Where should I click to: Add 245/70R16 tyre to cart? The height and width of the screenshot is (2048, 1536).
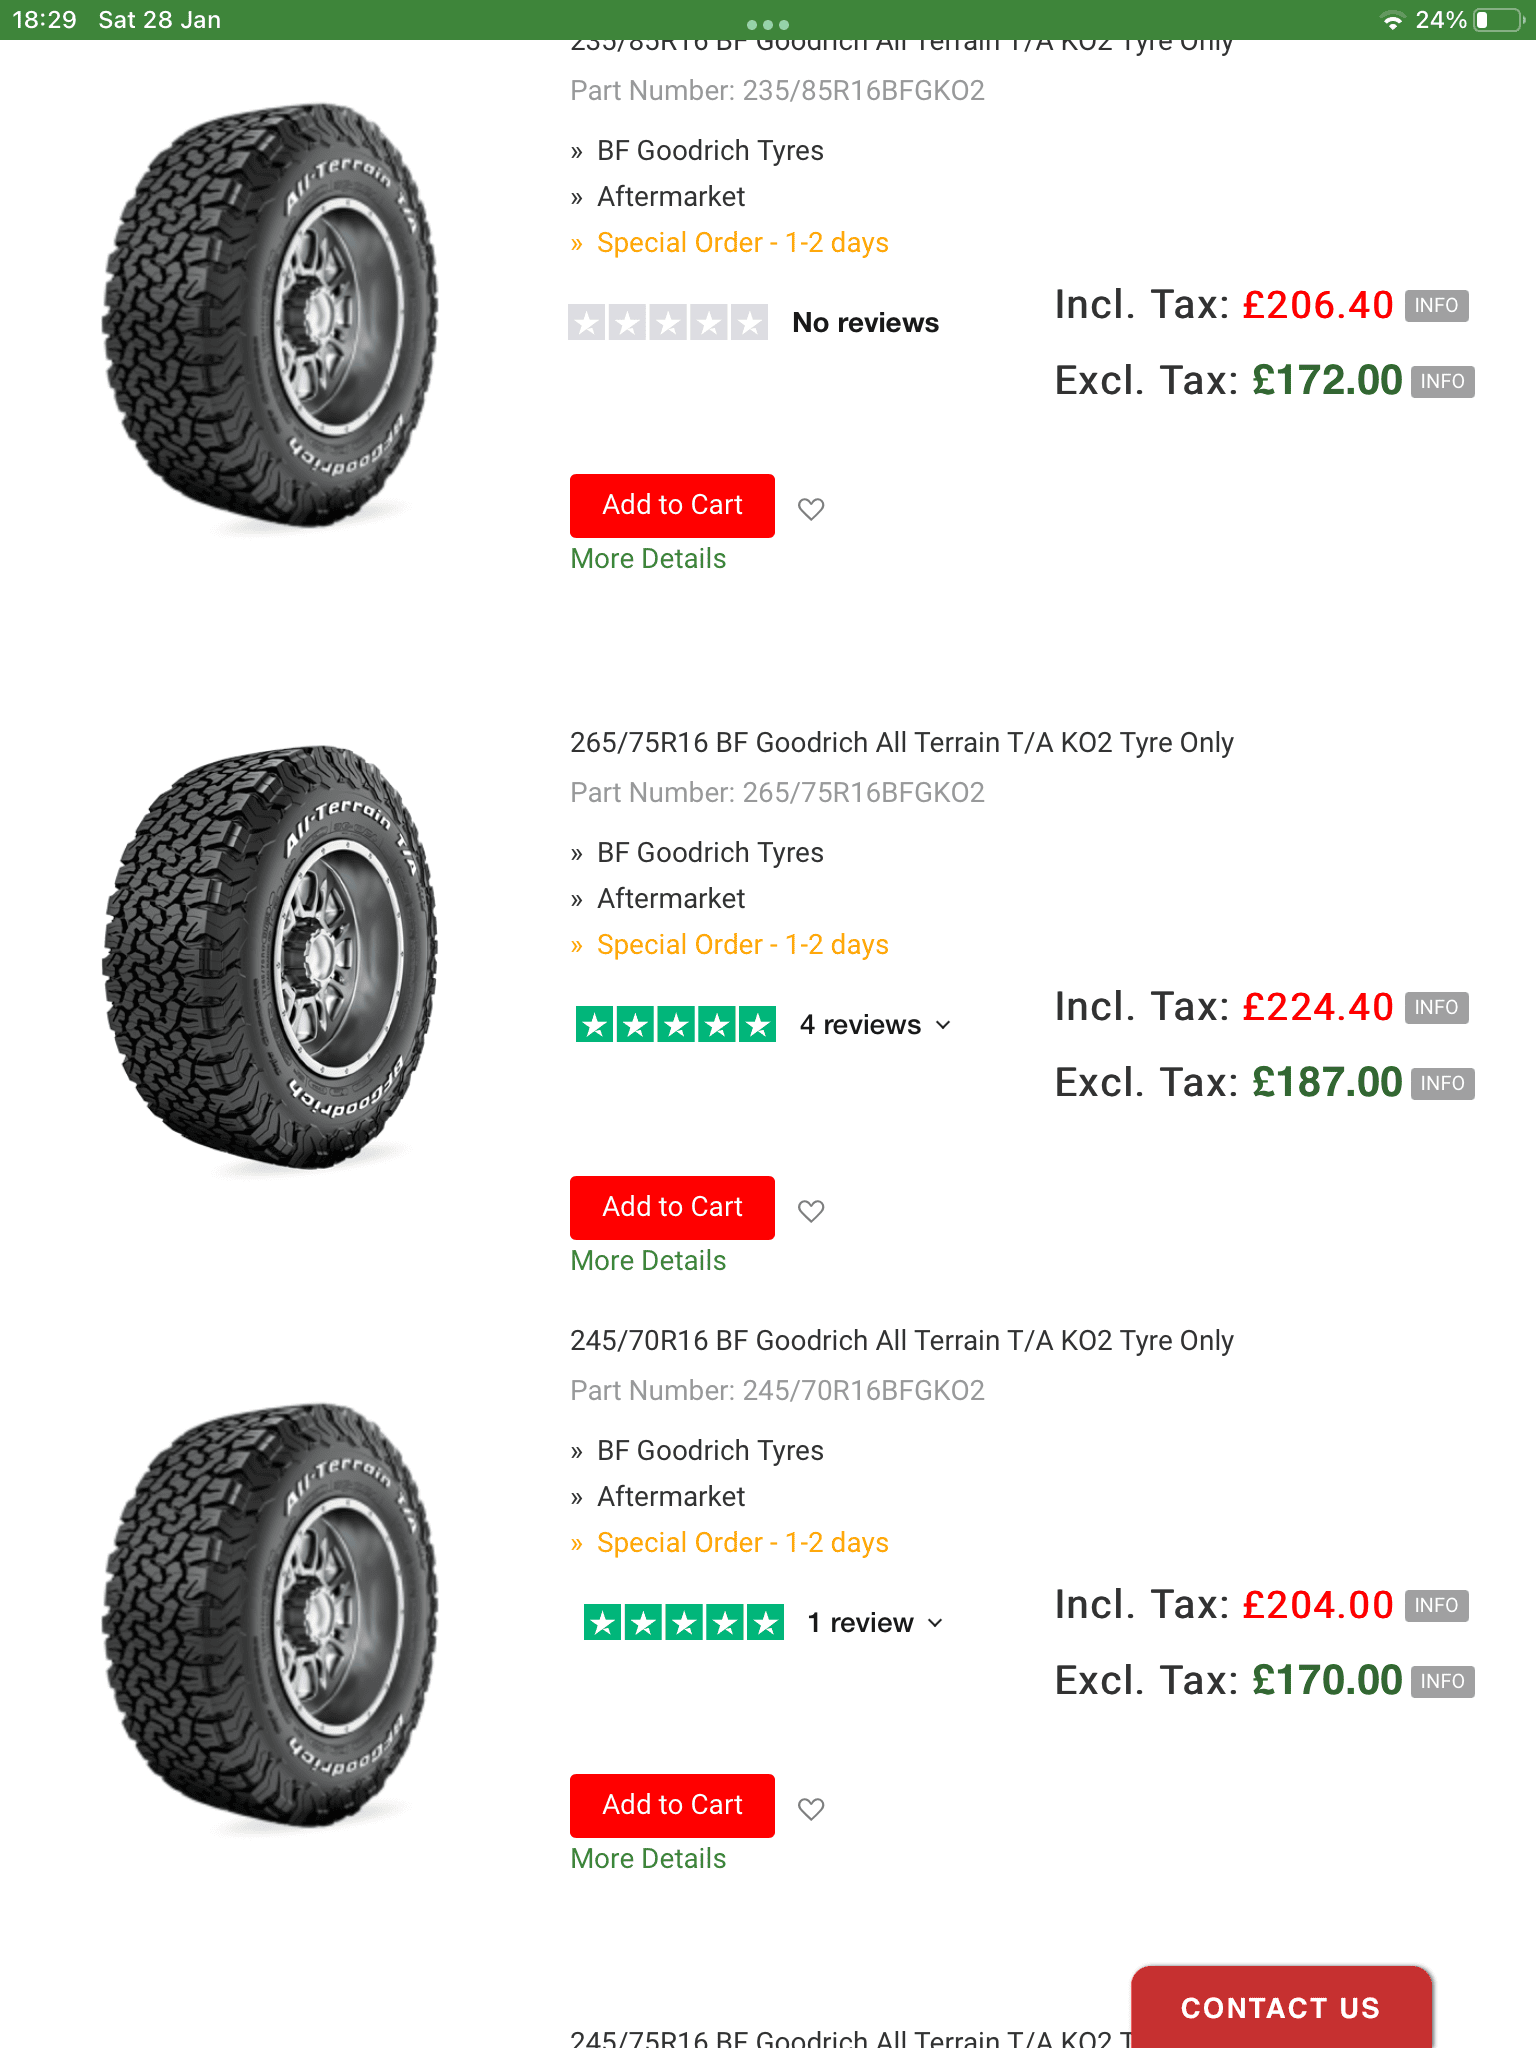pyautogui.click(x=672, y=1806)
